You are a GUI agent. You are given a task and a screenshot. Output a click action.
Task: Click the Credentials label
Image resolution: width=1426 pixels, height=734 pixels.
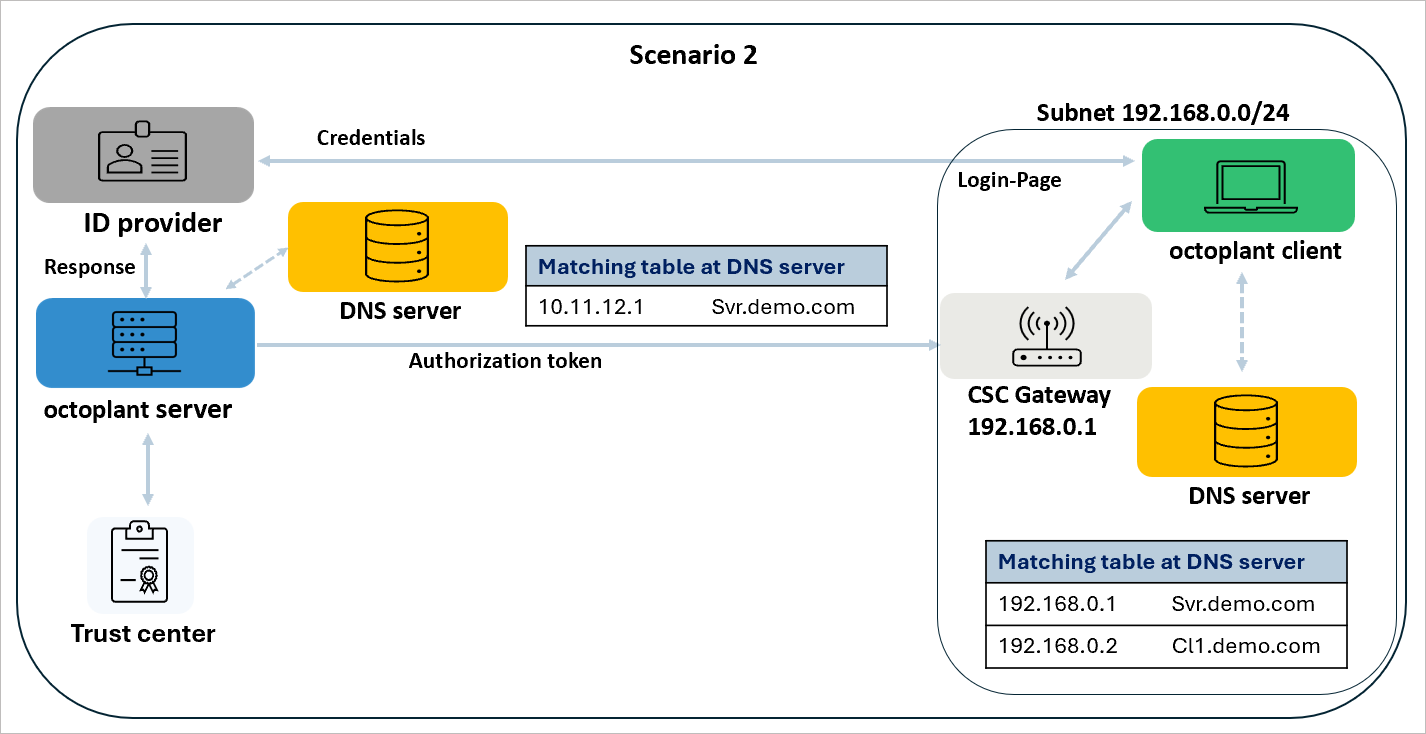point(371,138)
